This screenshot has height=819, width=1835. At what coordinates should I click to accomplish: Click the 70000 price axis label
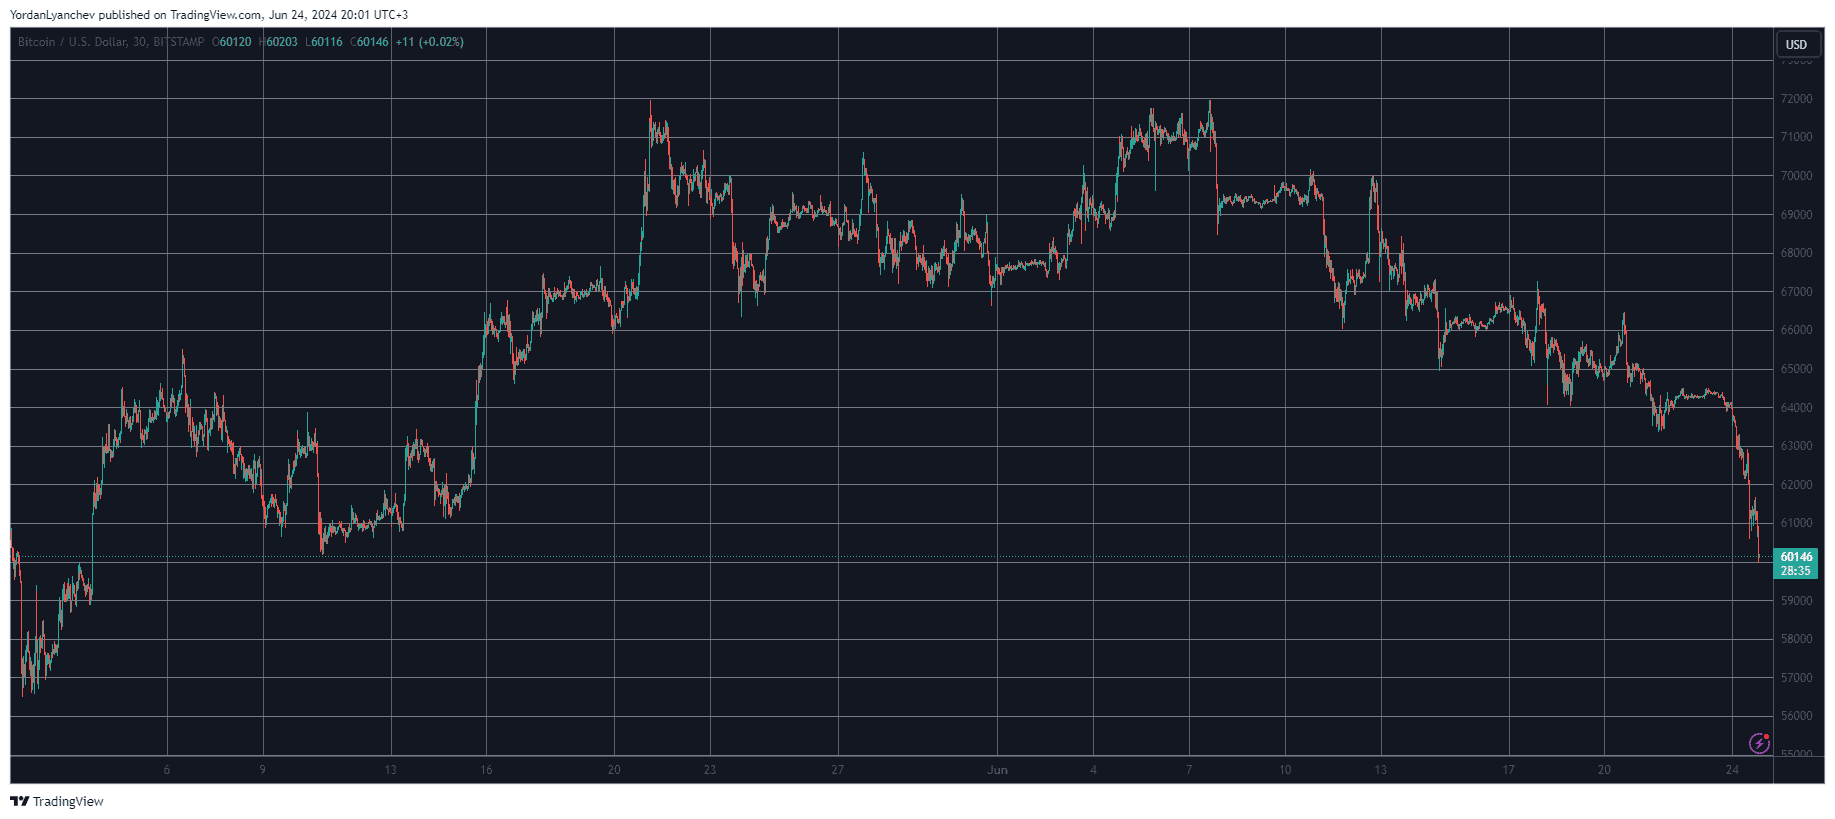(x=1796, y=176)
